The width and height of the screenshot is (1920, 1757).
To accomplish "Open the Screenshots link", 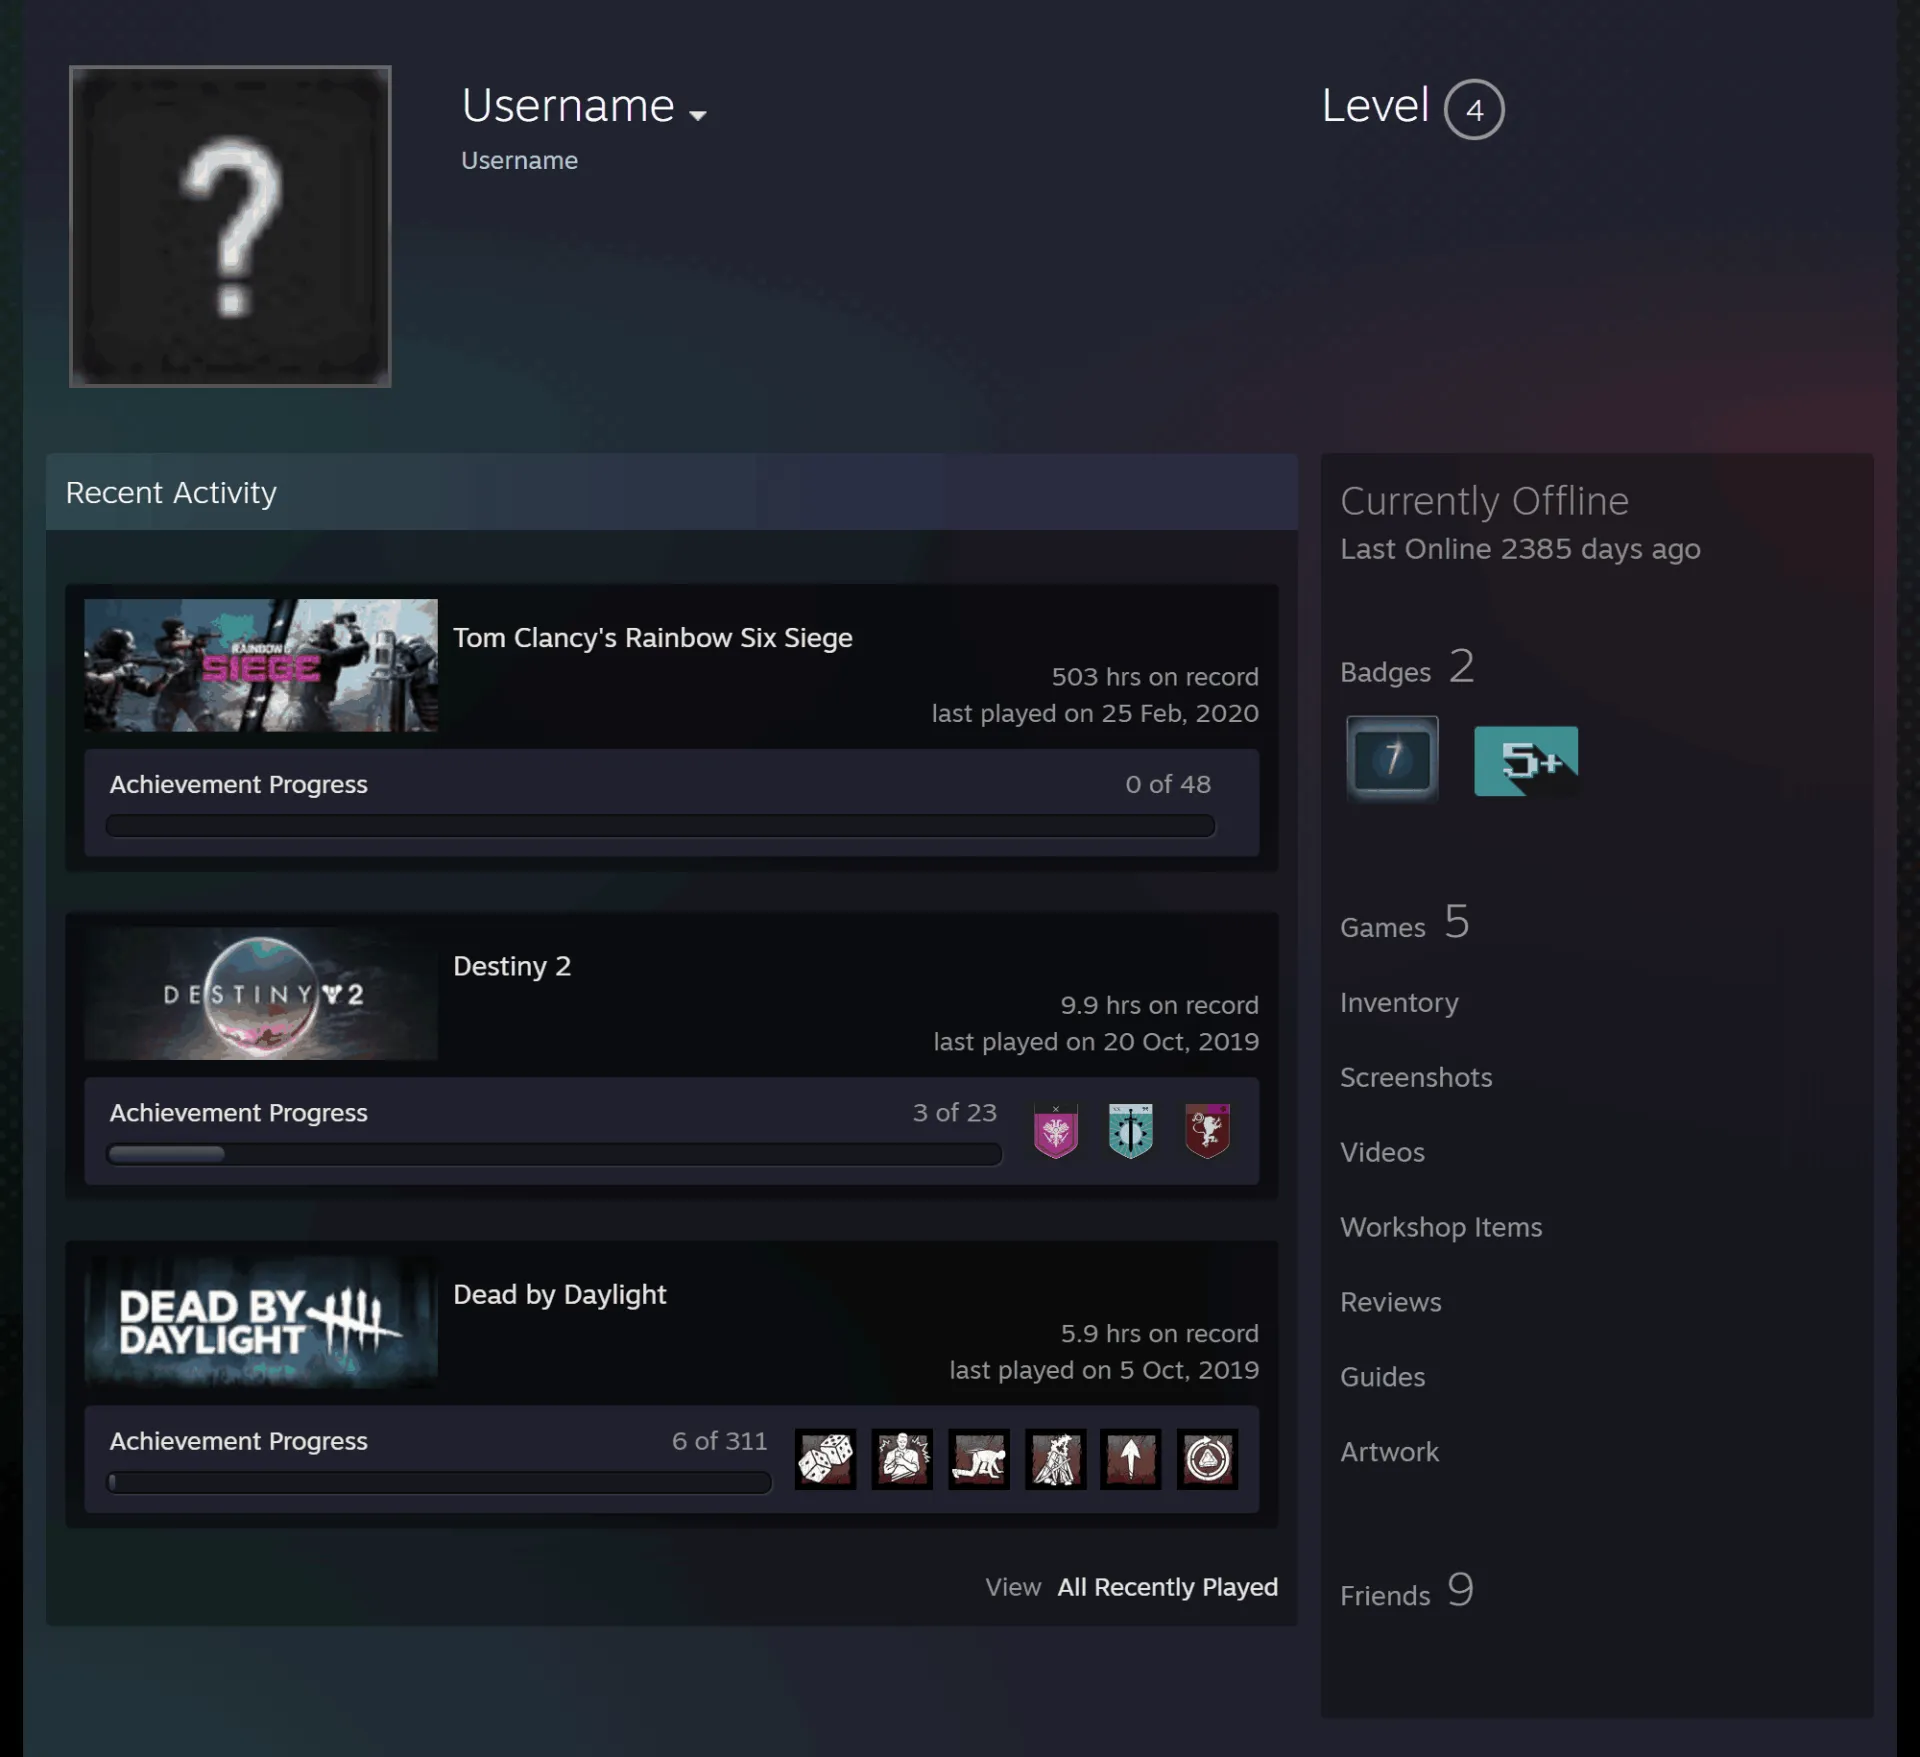I will pos(1416,1077).
